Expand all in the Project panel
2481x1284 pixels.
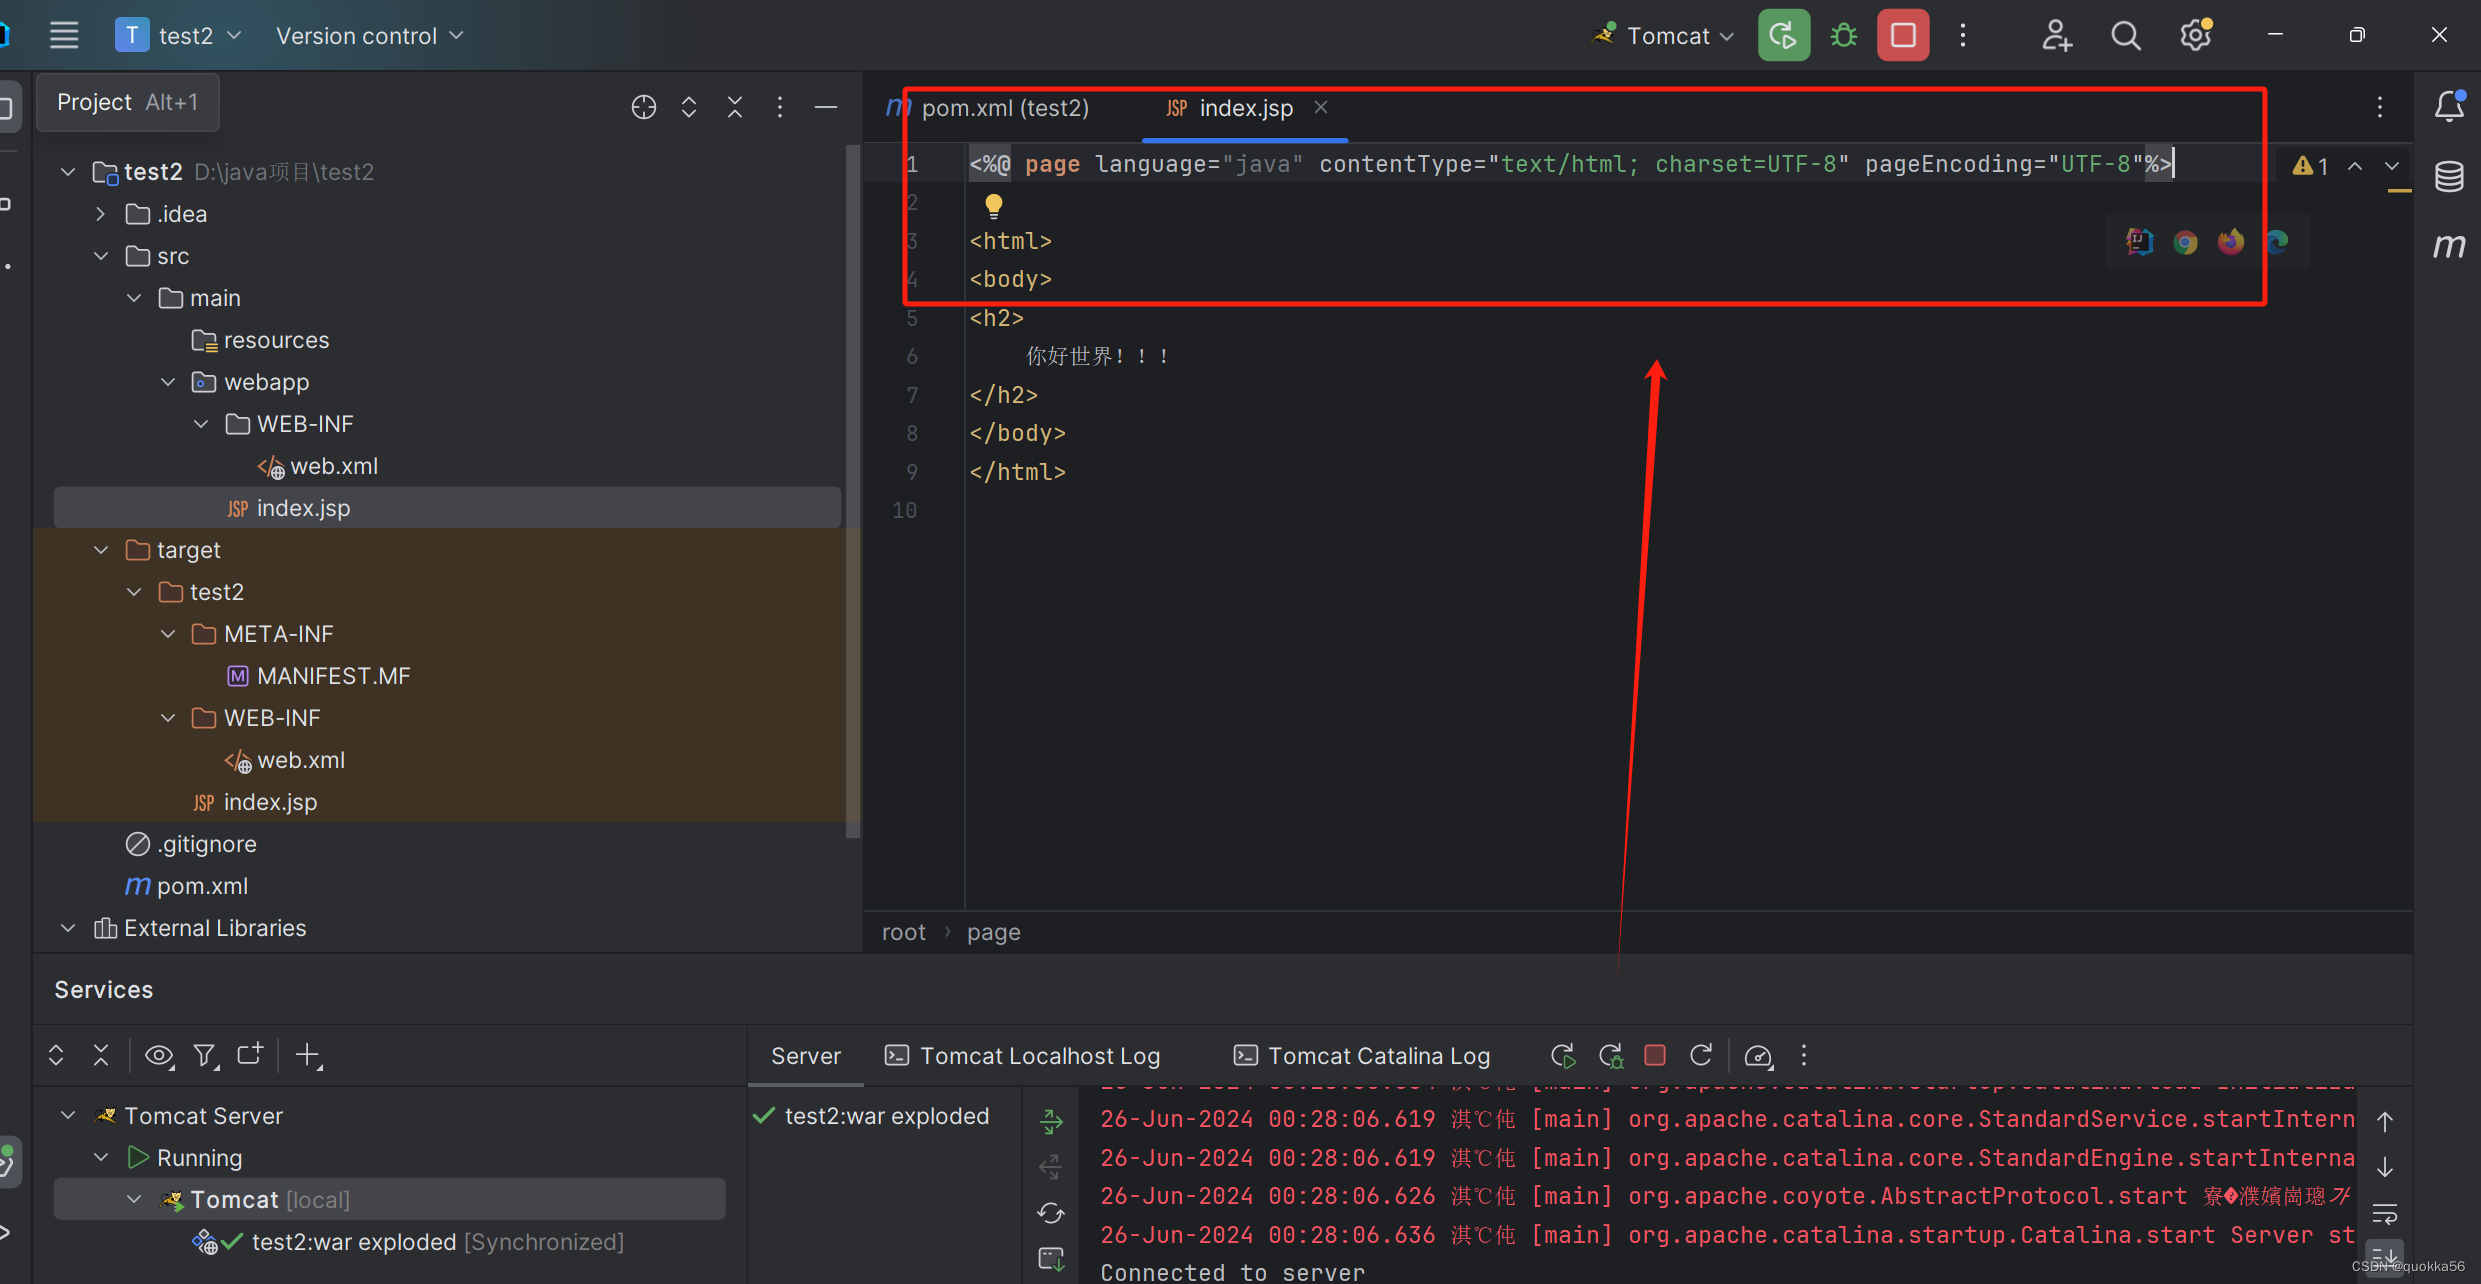(689, 107)
